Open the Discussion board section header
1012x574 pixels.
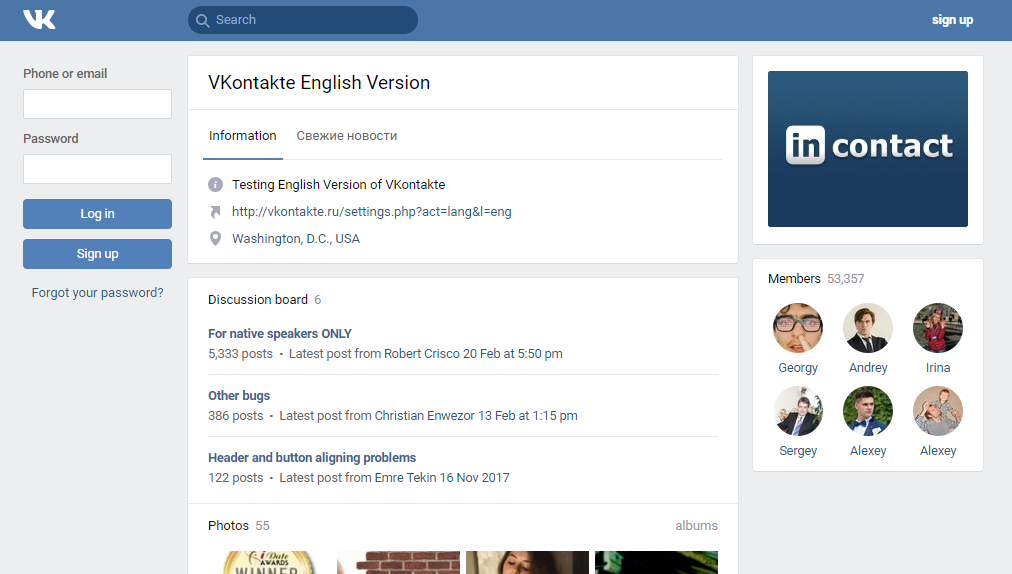[258, 300]
